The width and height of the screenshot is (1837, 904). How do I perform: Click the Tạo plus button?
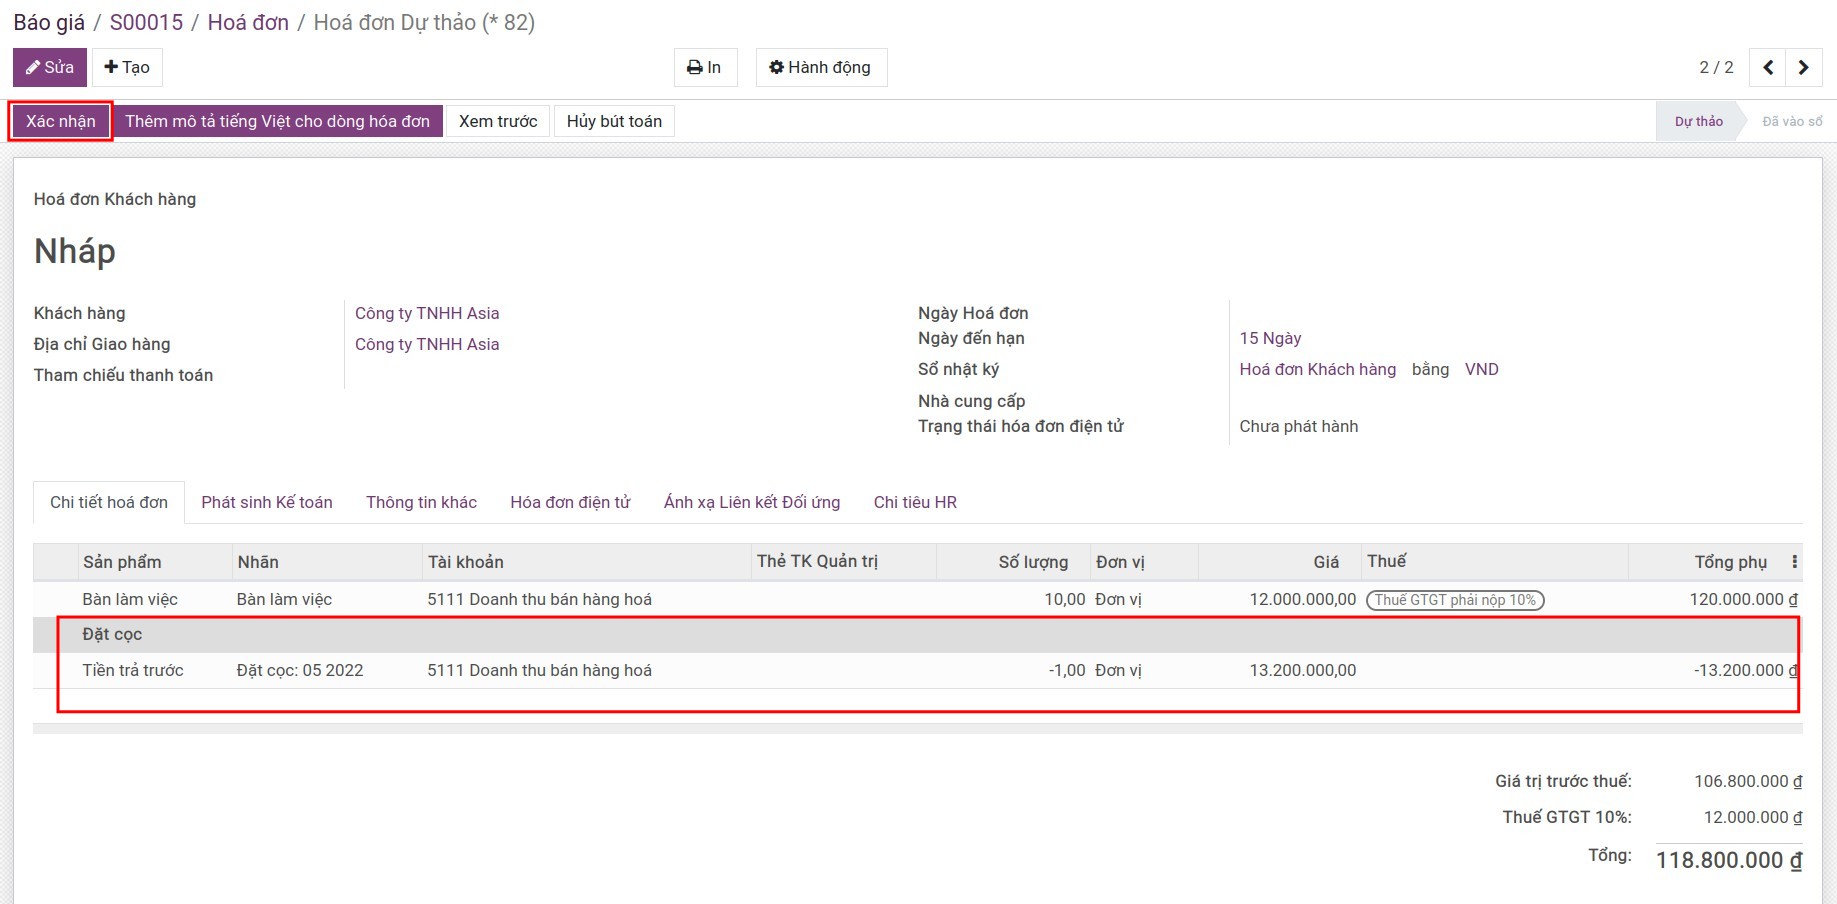[x=127, y=68]
